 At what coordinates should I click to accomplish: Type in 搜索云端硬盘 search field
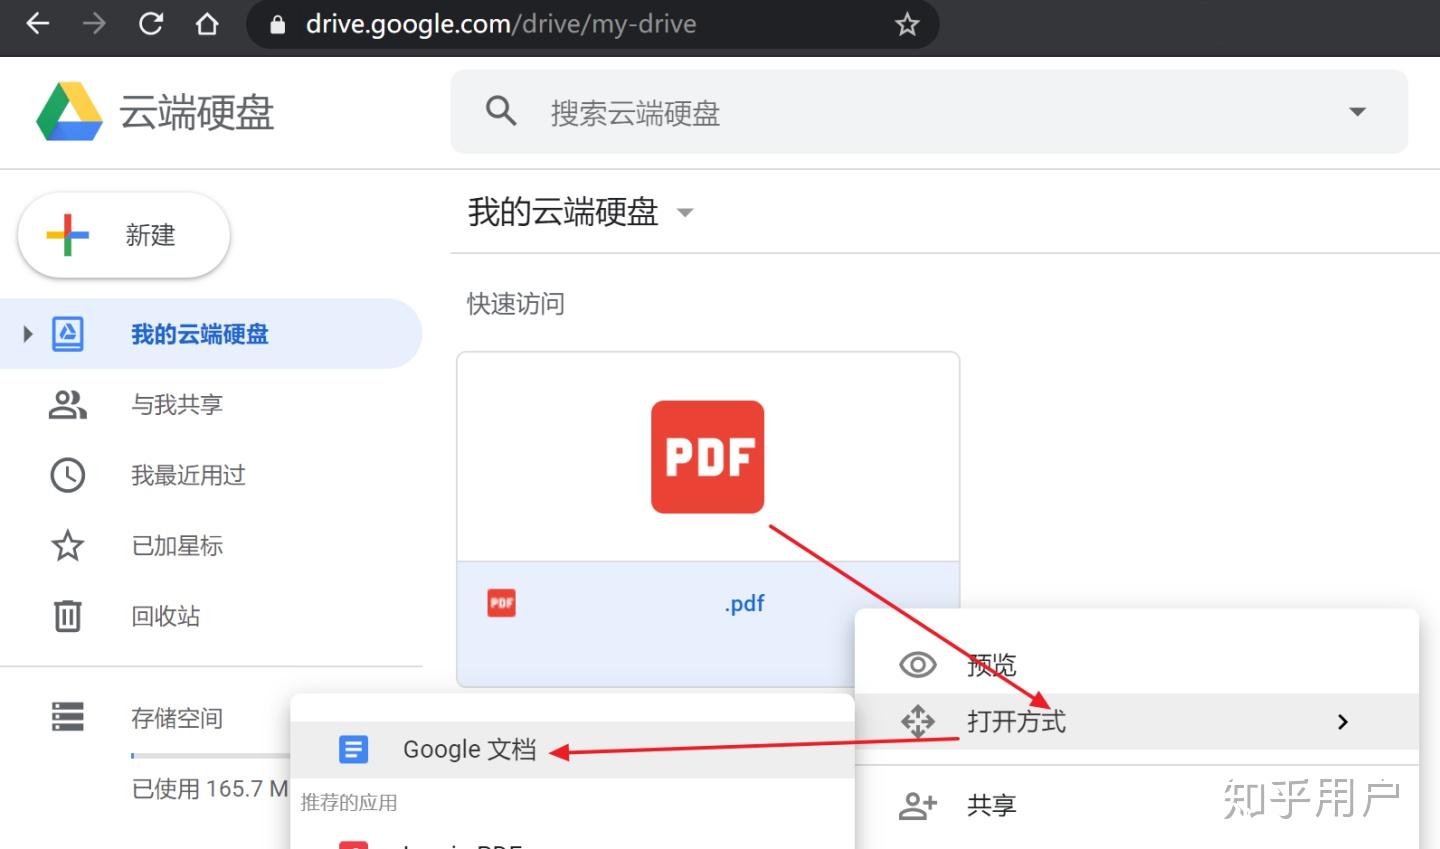coord(929,111)
